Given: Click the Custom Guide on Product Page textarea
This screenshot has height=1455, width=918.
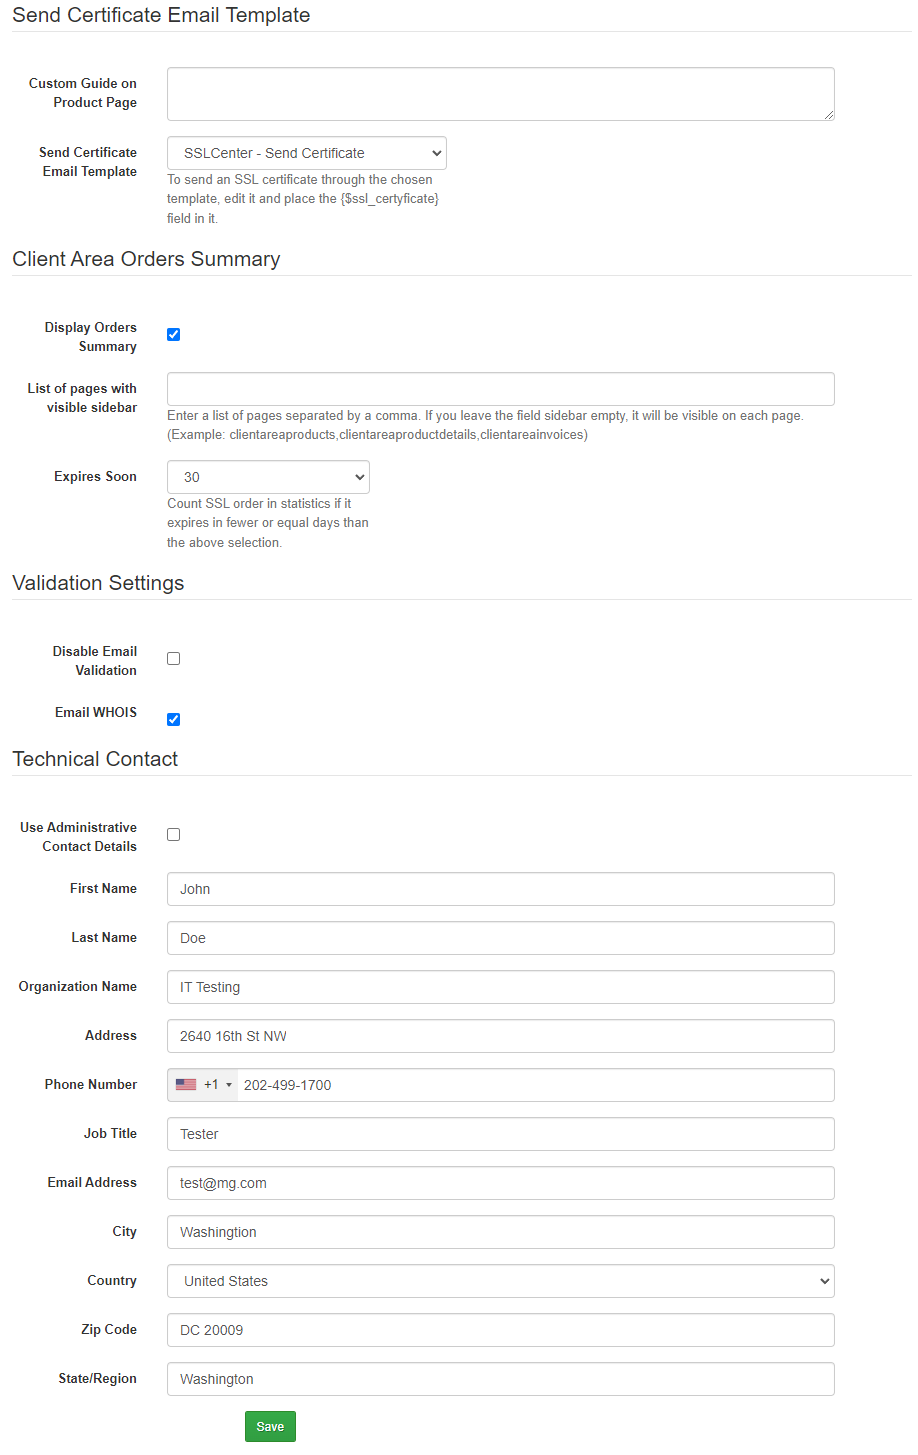Looking at the screenshot, I should [x=500, y=93].
